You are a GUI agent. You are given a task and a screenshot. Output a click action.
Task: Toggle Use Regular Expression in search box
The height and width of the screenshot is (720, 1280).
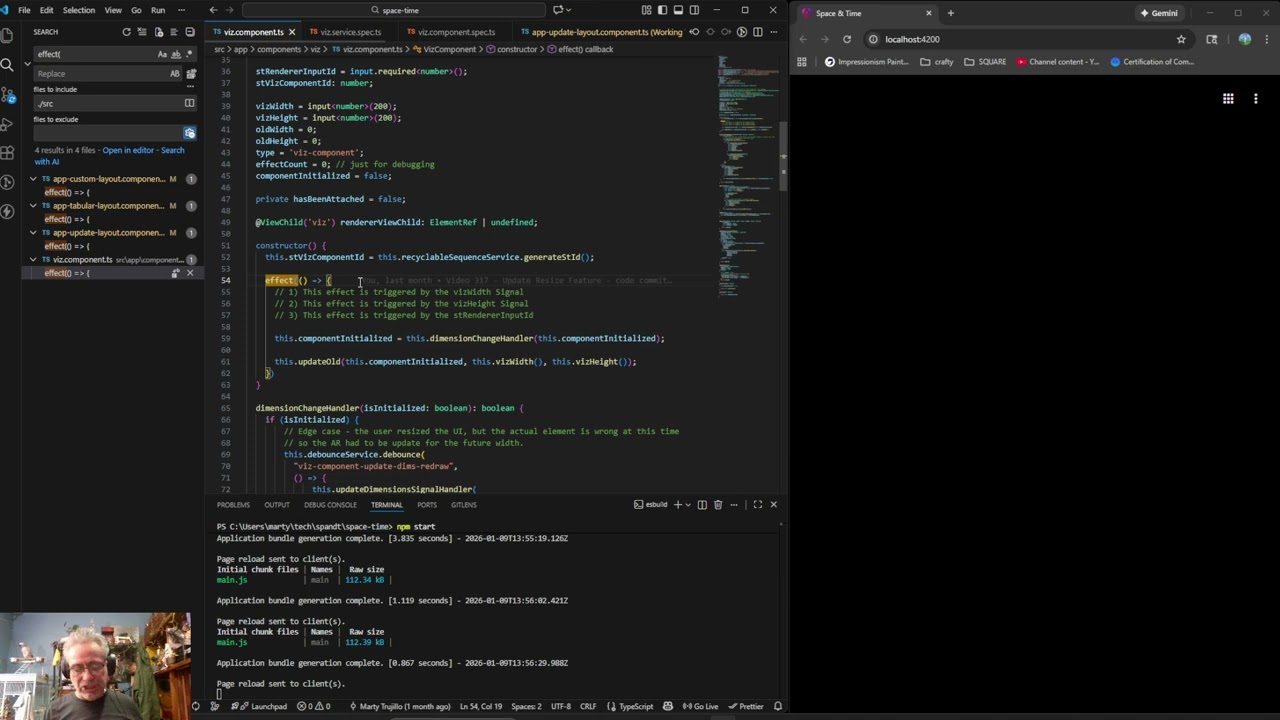click(x=189, y=54)
